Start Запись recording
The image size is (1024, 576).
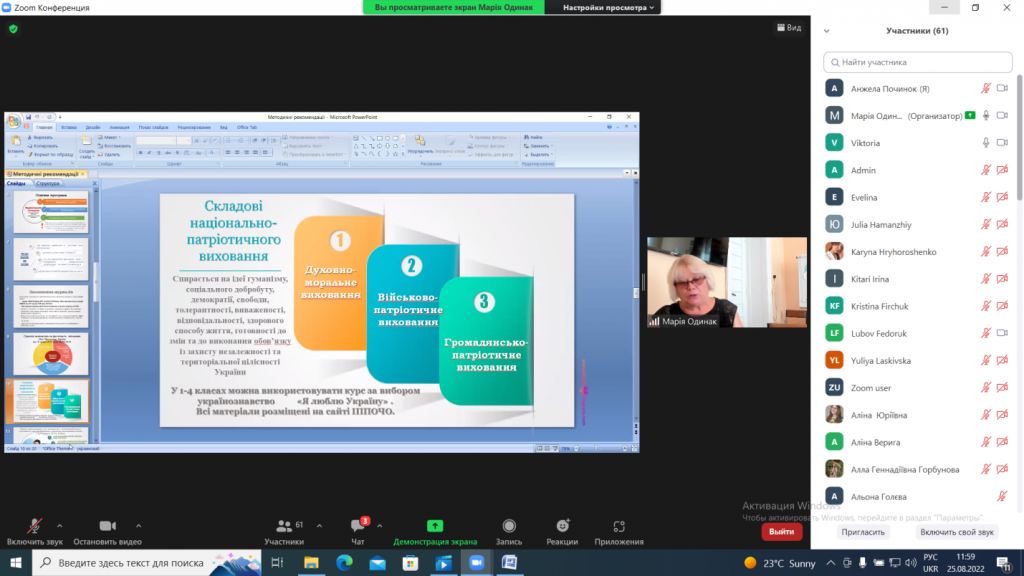point(509,532)
